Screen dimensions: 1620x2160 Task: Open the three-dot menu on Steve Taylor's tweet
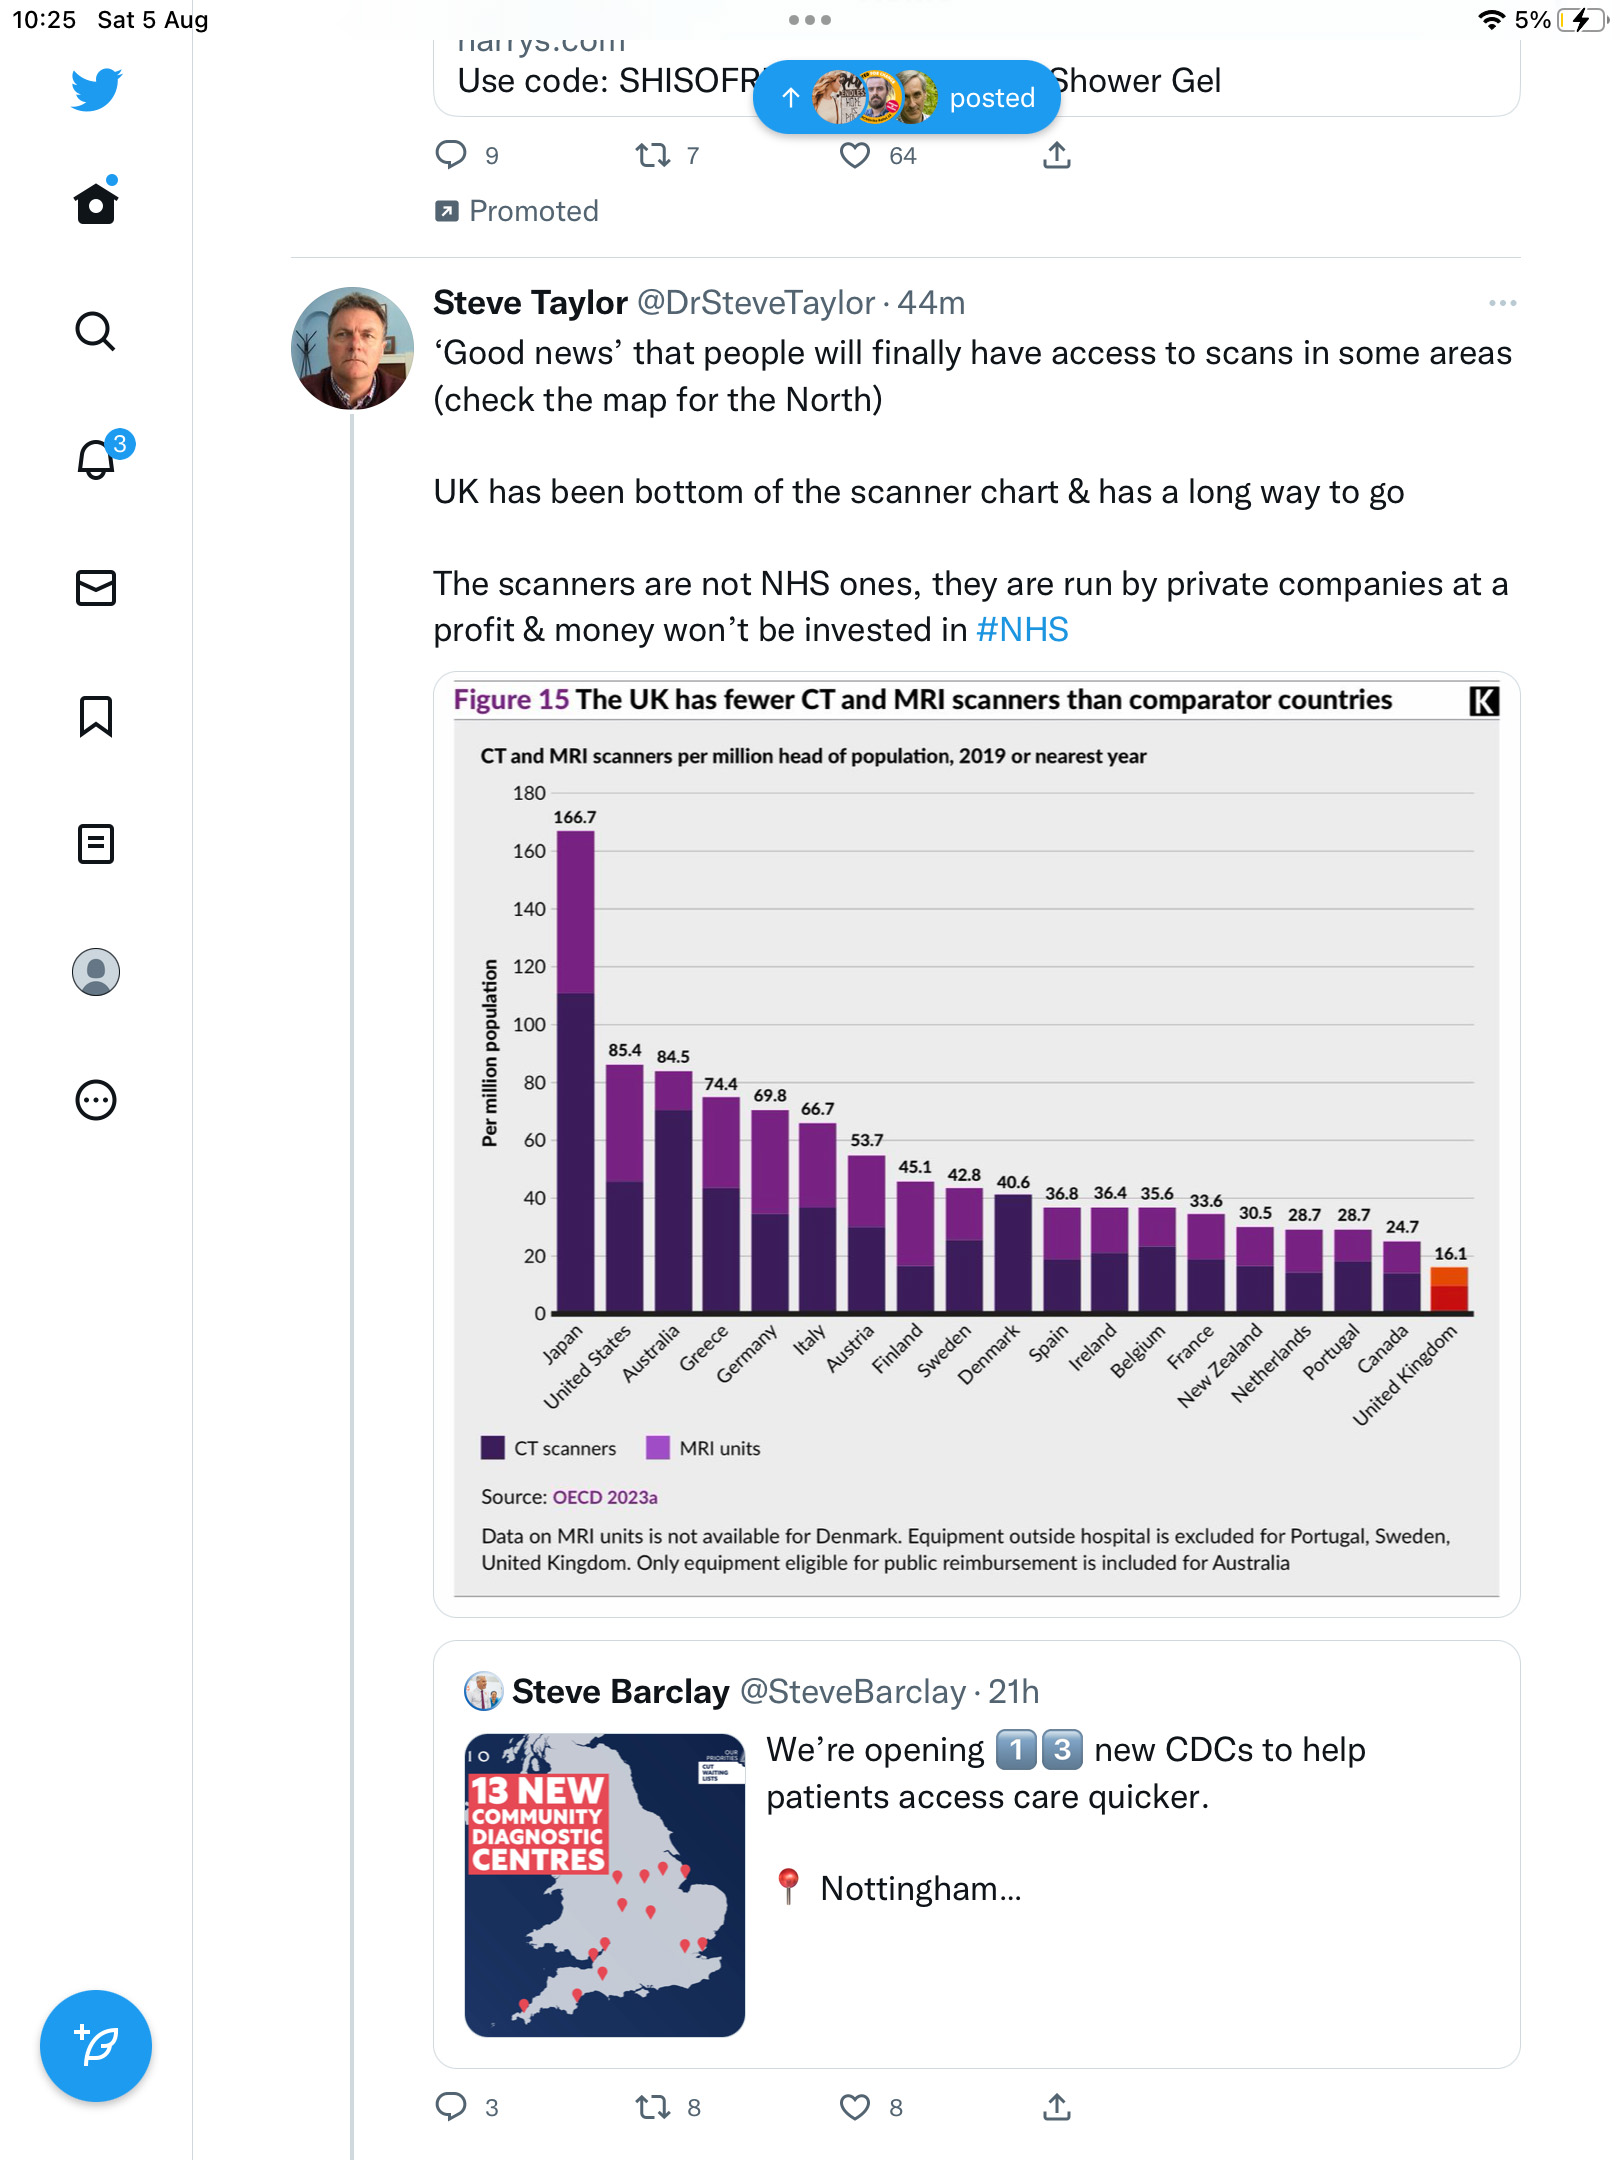[x=1502, y=302]
